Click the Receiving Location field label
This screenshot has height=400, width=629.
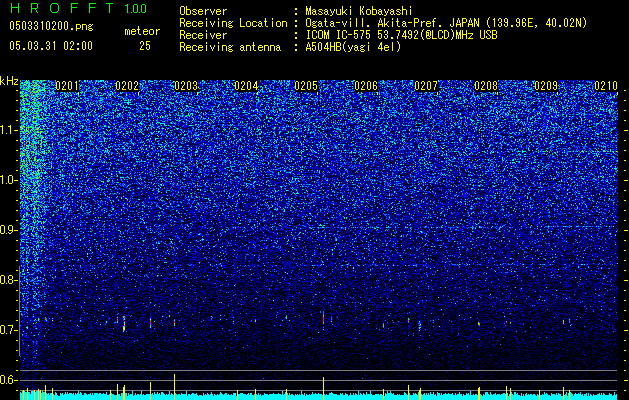coord(233,23)
